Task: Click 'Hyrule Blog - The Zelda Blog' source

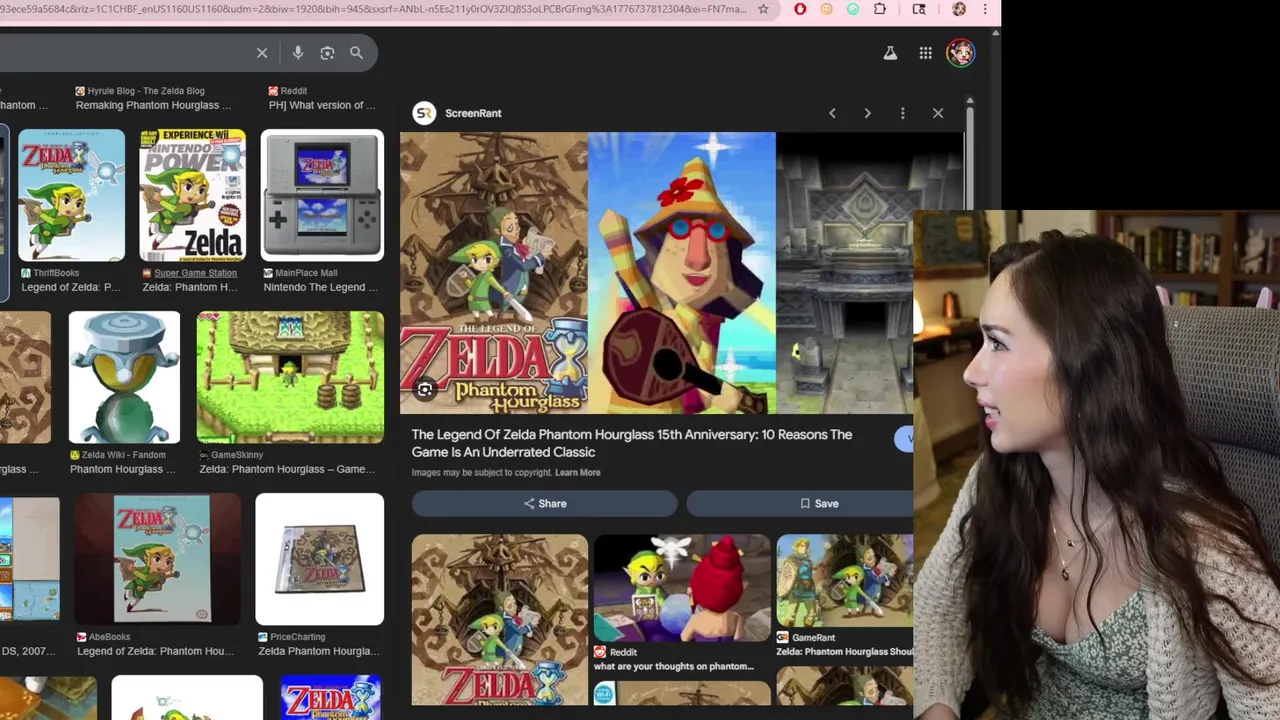Action: pos(146,91)
